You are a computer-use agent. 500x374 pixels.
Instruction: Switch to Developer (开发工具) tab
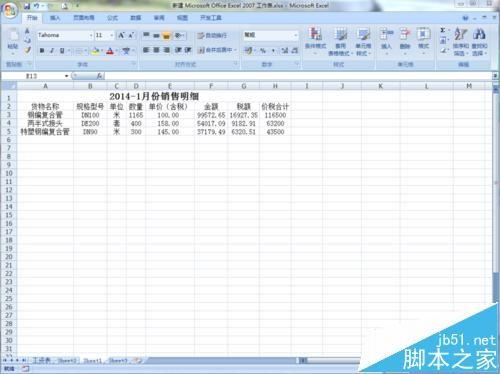coord(211,18)
